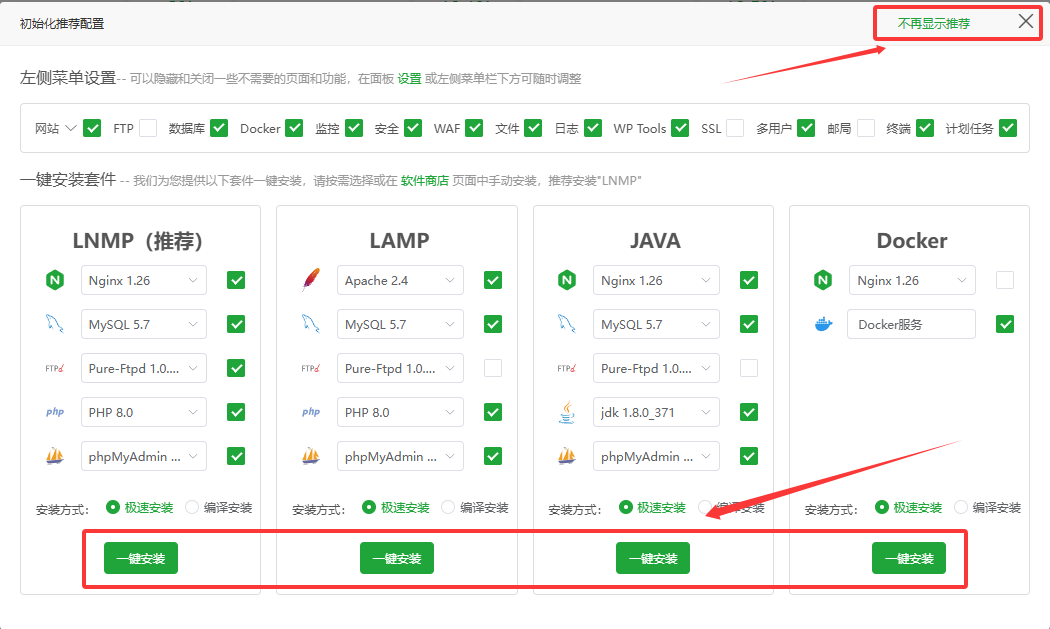
Task: Click the Docker whale icon
Action: coord(823,324)
